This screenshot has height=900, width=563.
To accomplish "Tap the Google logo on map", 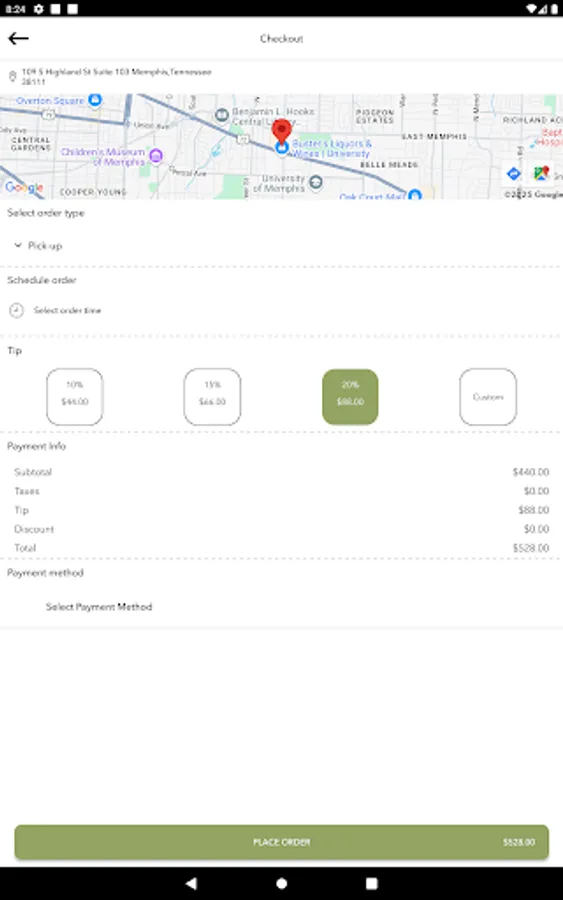I will pyautogui.click(x=24, y=187).
